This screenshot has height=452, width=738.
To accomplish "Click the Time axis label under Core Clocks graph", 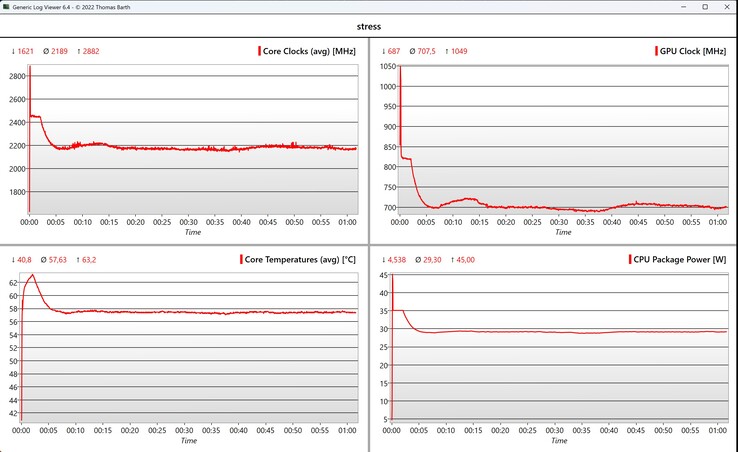I will pyautogui.click(x=192, y=231).
